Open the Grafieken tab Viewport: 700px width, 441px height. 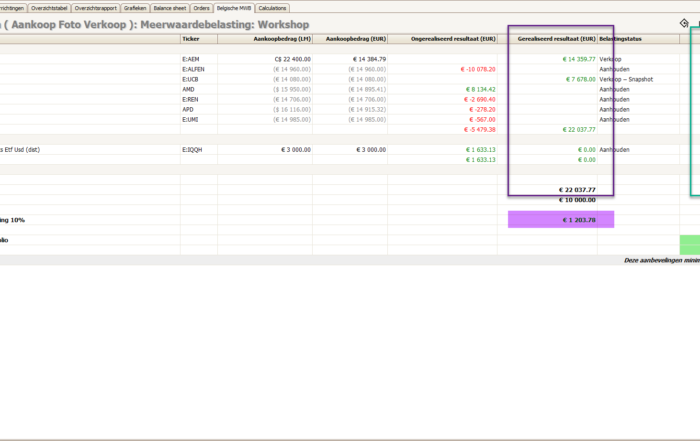click(135, 8)
